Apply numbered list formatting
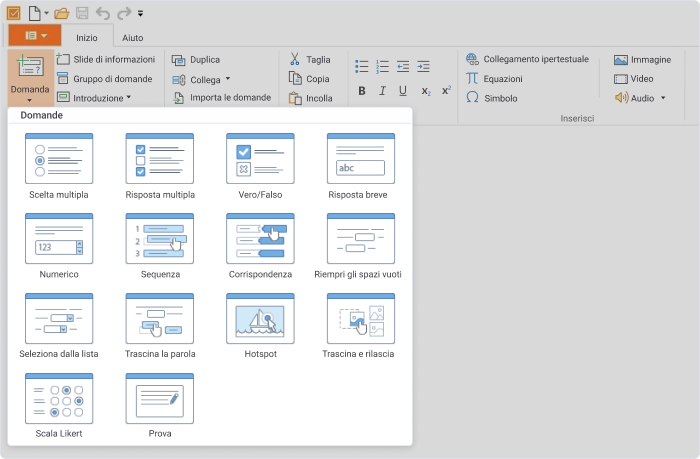 click(382, 67)
